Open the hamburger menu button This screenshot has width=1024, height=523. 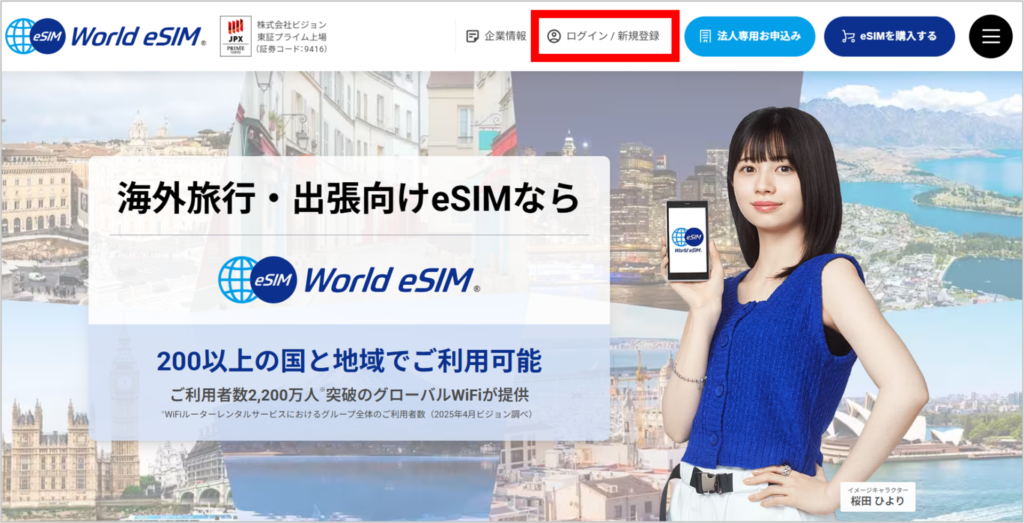tap(991, 36)
